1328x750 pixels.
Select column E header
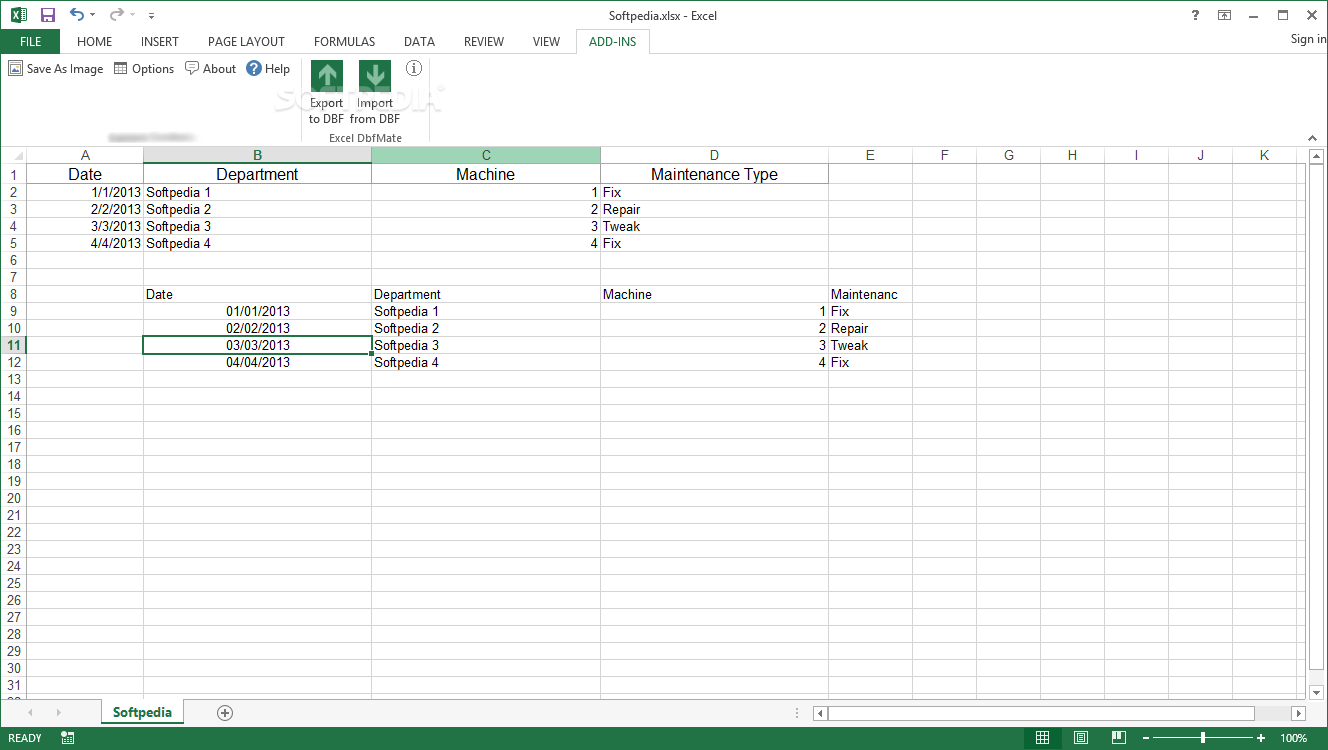point(870,155)
